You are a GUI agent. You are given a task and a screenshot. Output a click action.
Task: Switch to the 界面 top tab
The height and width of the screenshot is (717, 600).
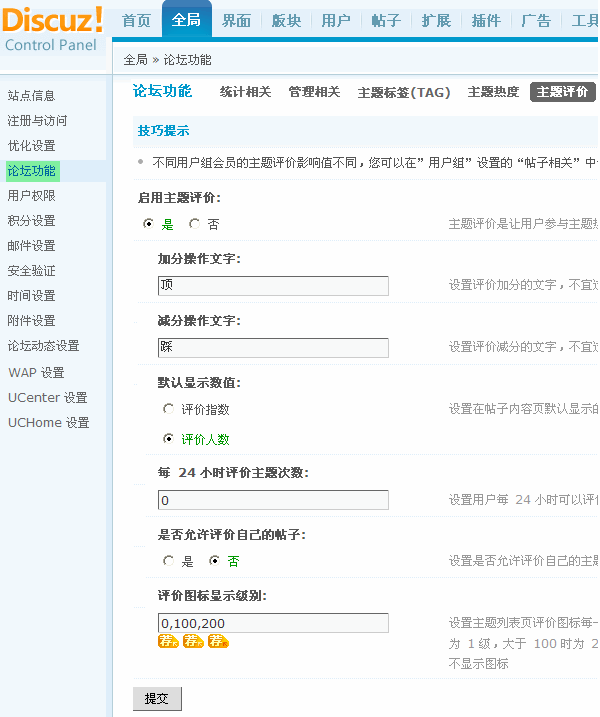coord(236,21)
